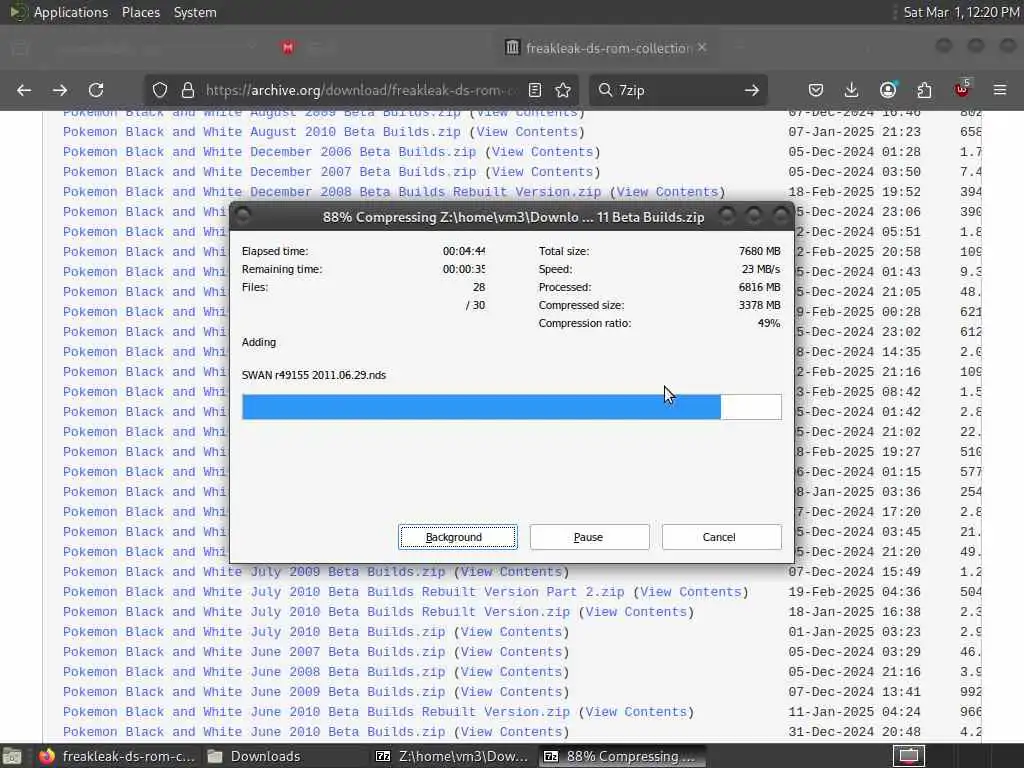The height and width of the screenshot is (768, 1024).
Task: View Contents of July 2010 Rebuilt Part 2
Action: [x=691, y=592]
